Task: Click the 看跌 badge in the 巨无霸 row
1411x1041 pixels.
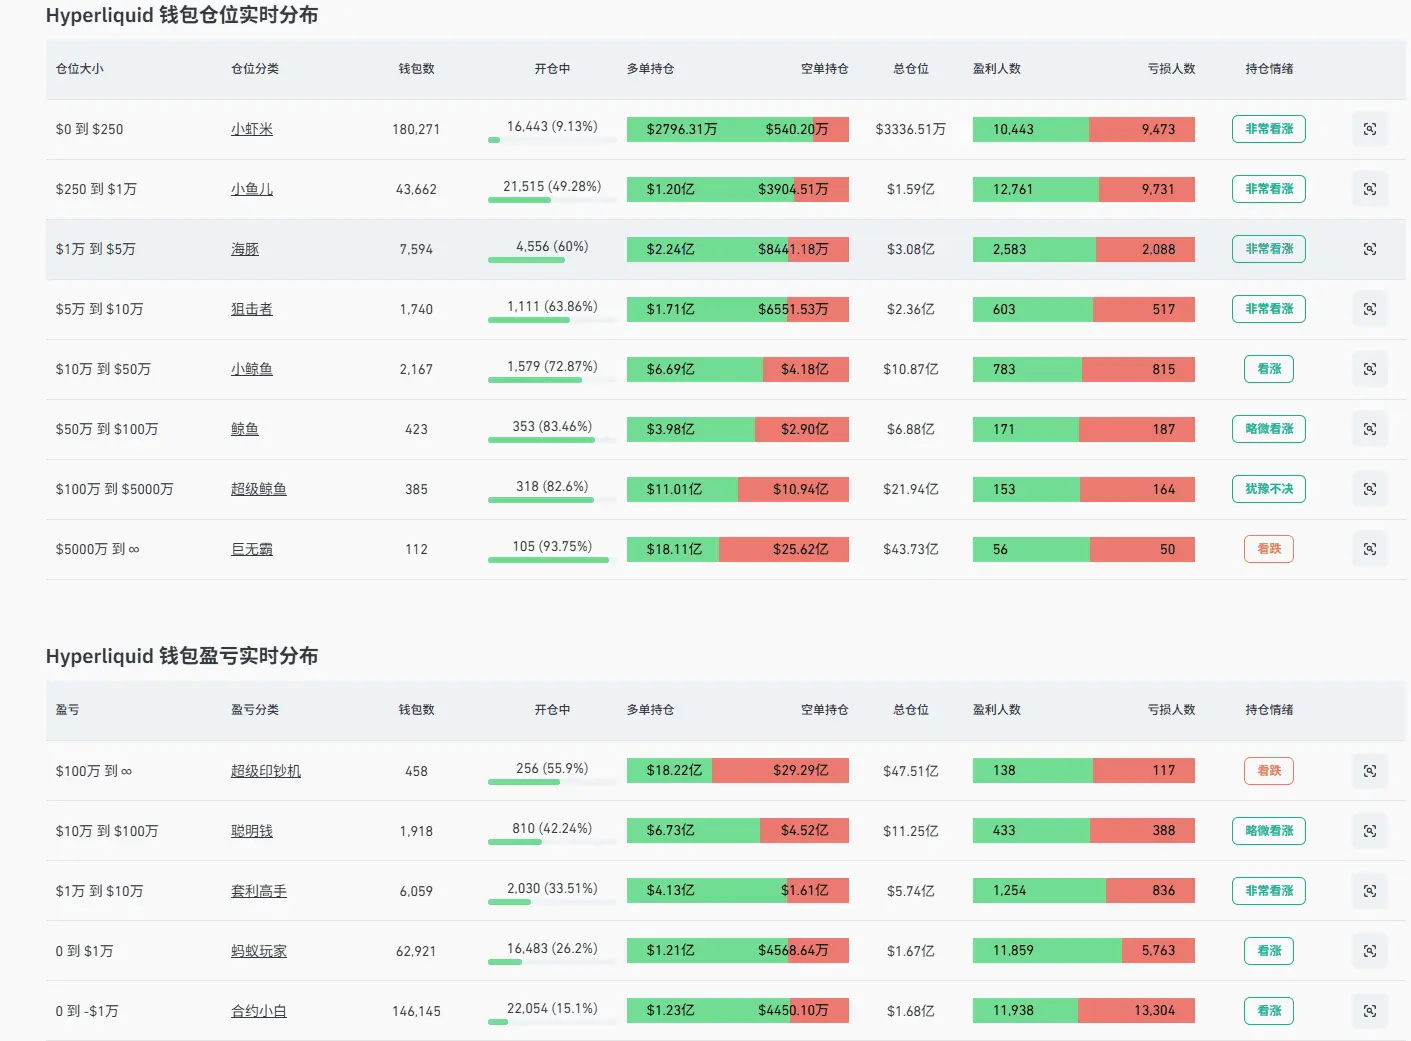Action: pos(1269,549)
